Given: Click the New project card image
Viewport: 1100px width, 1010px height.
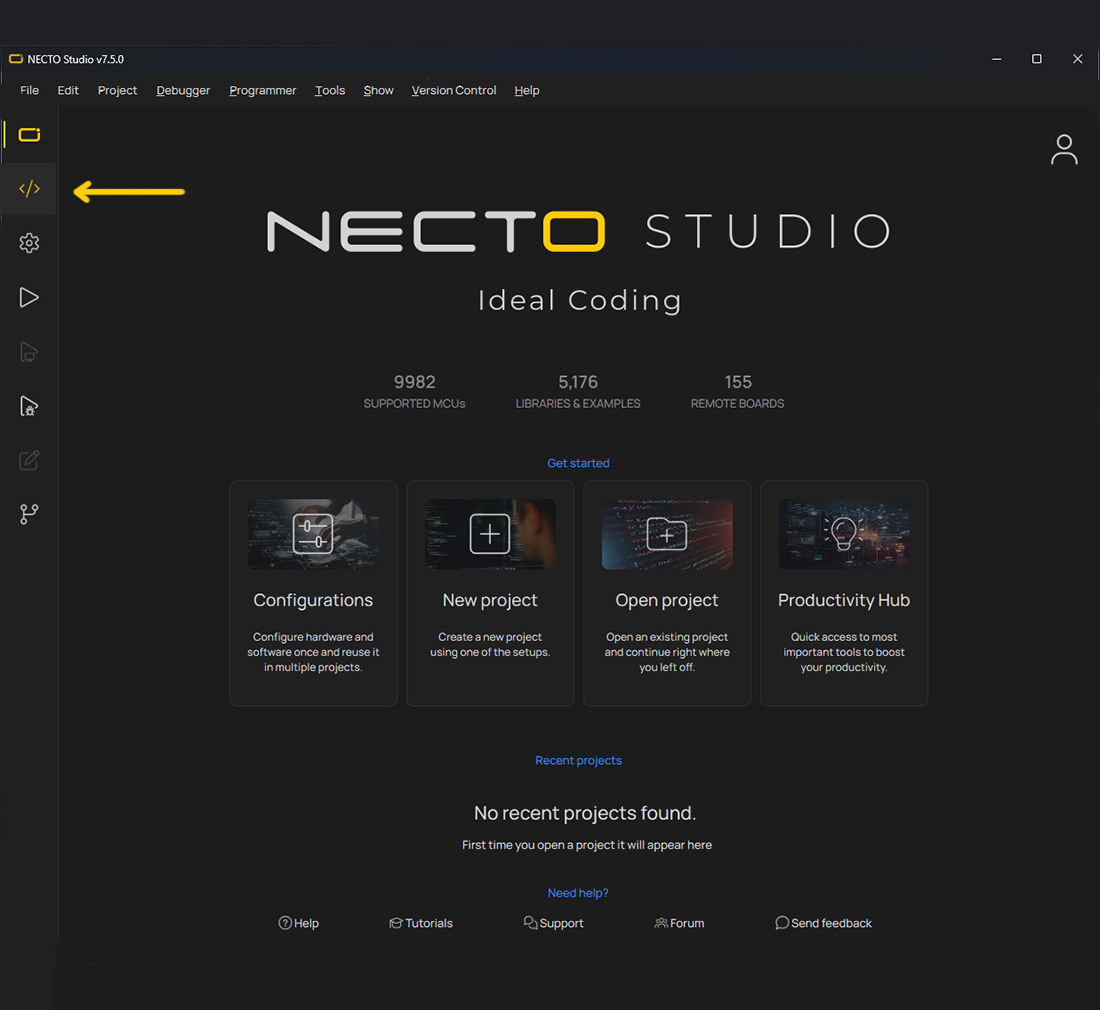Looking at the screenshot, I should pyautogui.click(x=490, y=534).
